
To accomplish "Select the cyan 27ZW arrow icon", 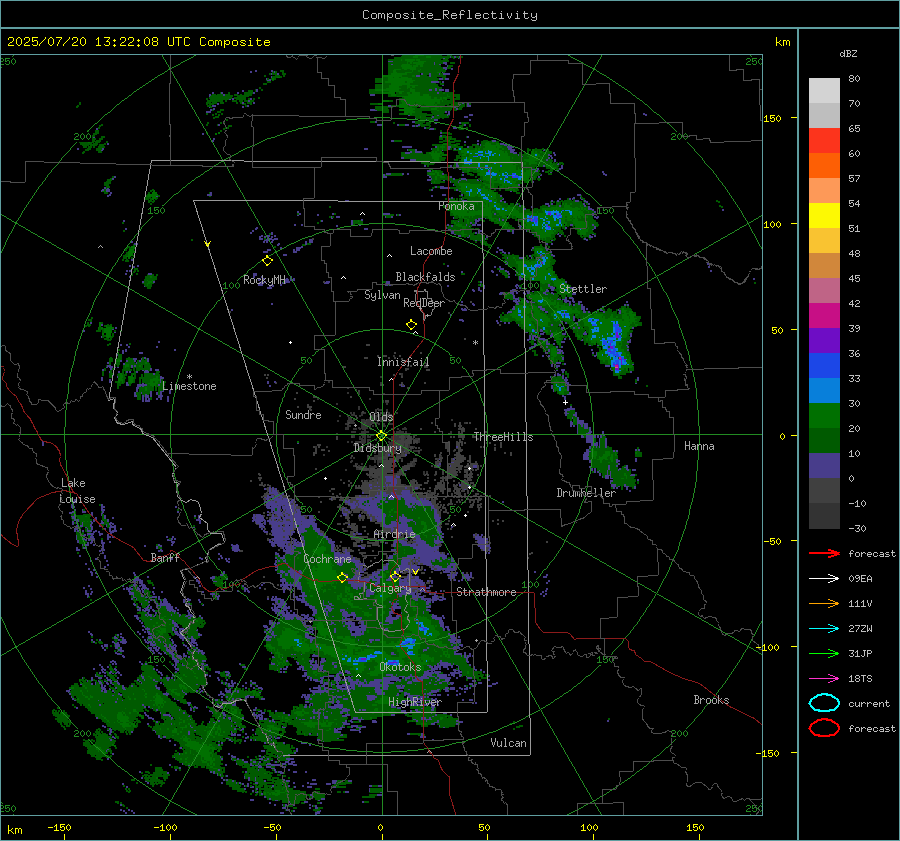I will click(824, 629).
